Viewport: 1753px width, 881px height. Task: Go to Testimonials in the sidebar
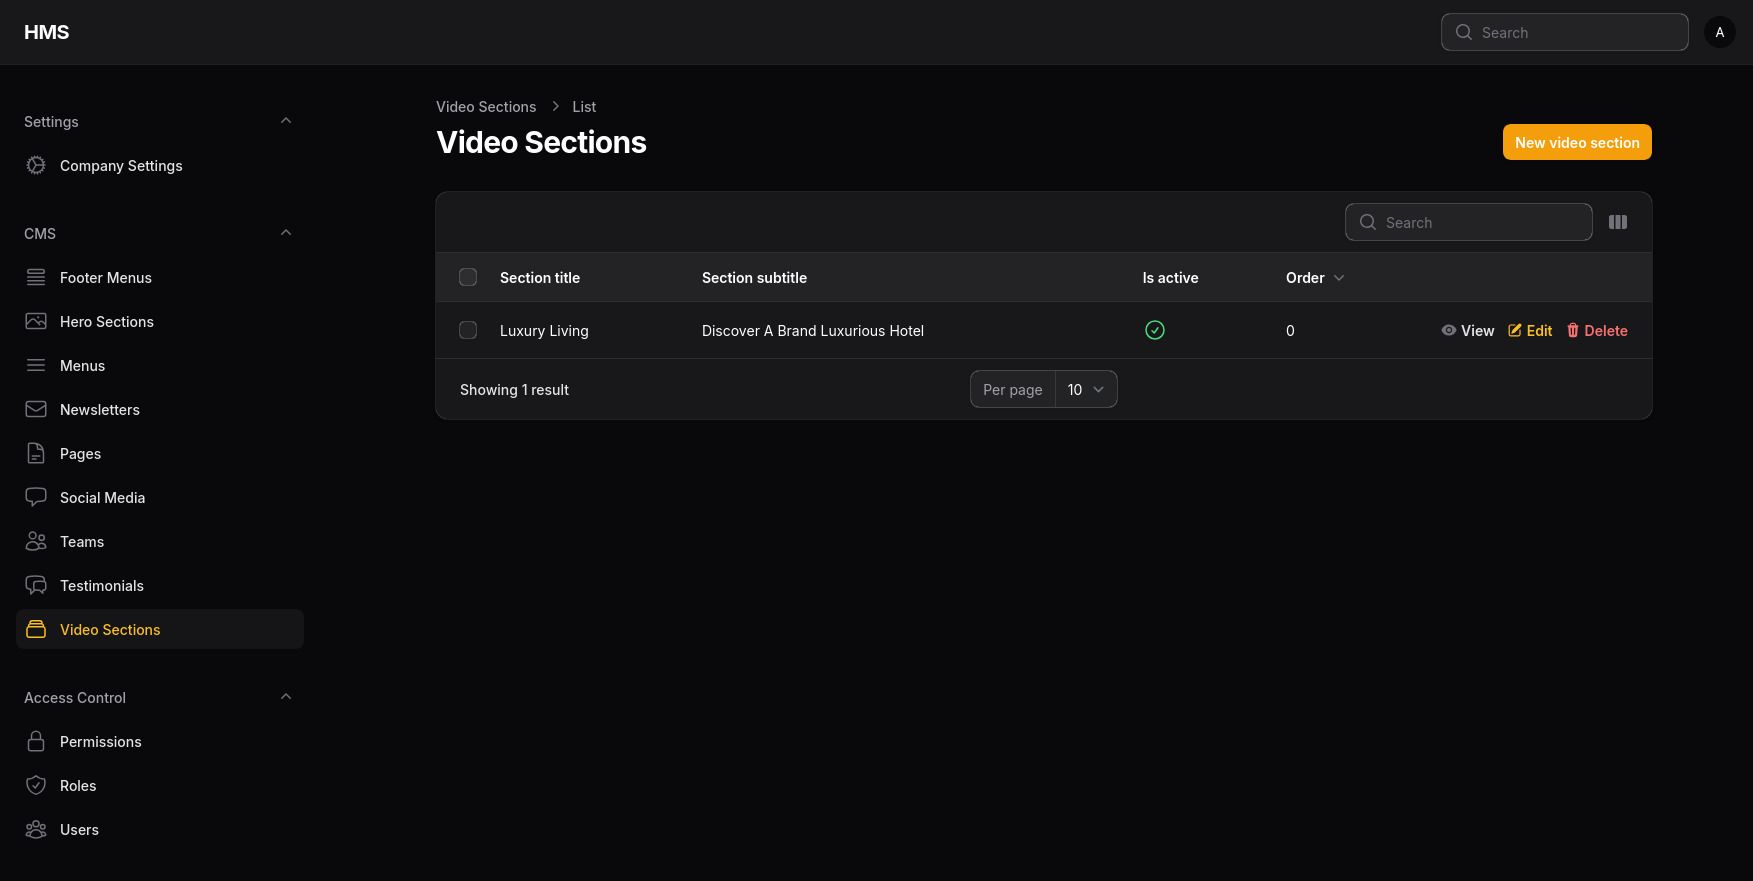coord(101,586)
